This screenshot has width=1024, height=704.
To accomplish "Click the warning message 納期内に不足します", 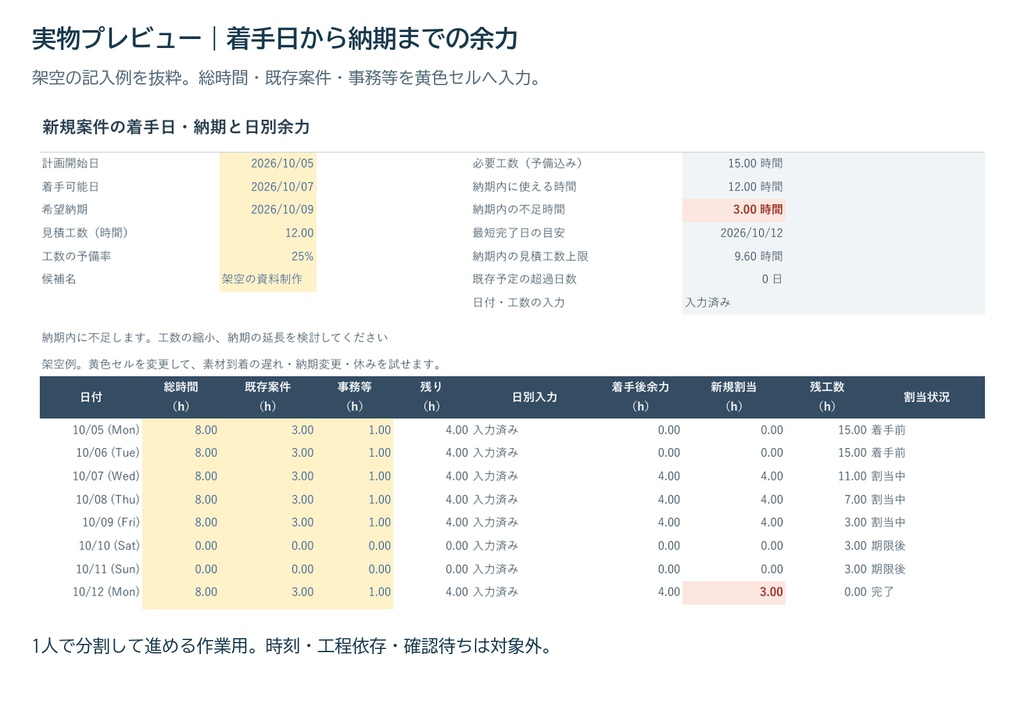I will pos(215,338).
